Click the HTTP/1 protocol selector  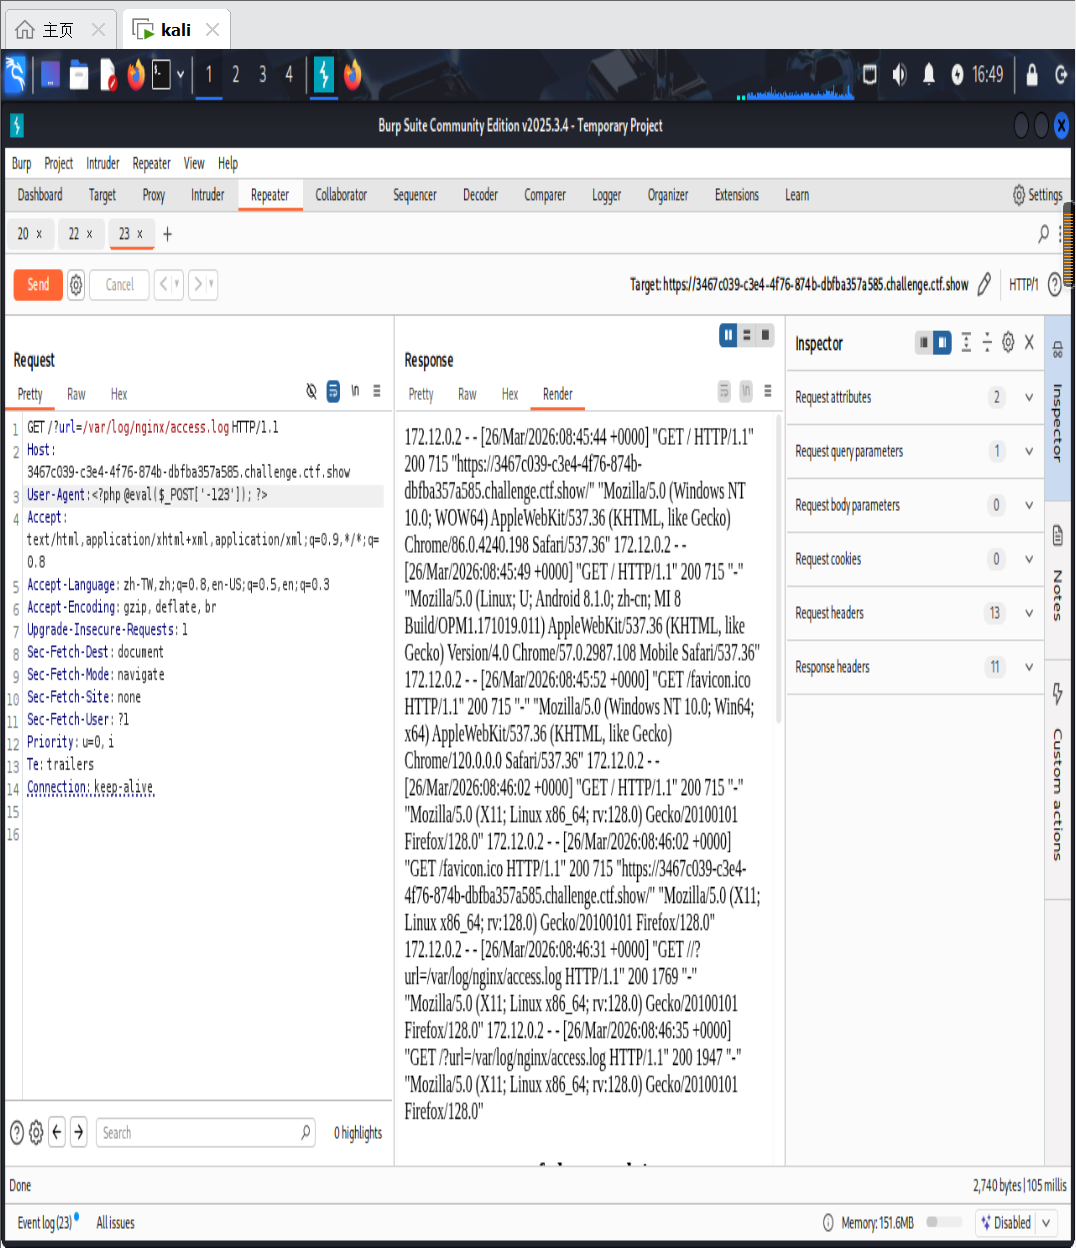1023,285
